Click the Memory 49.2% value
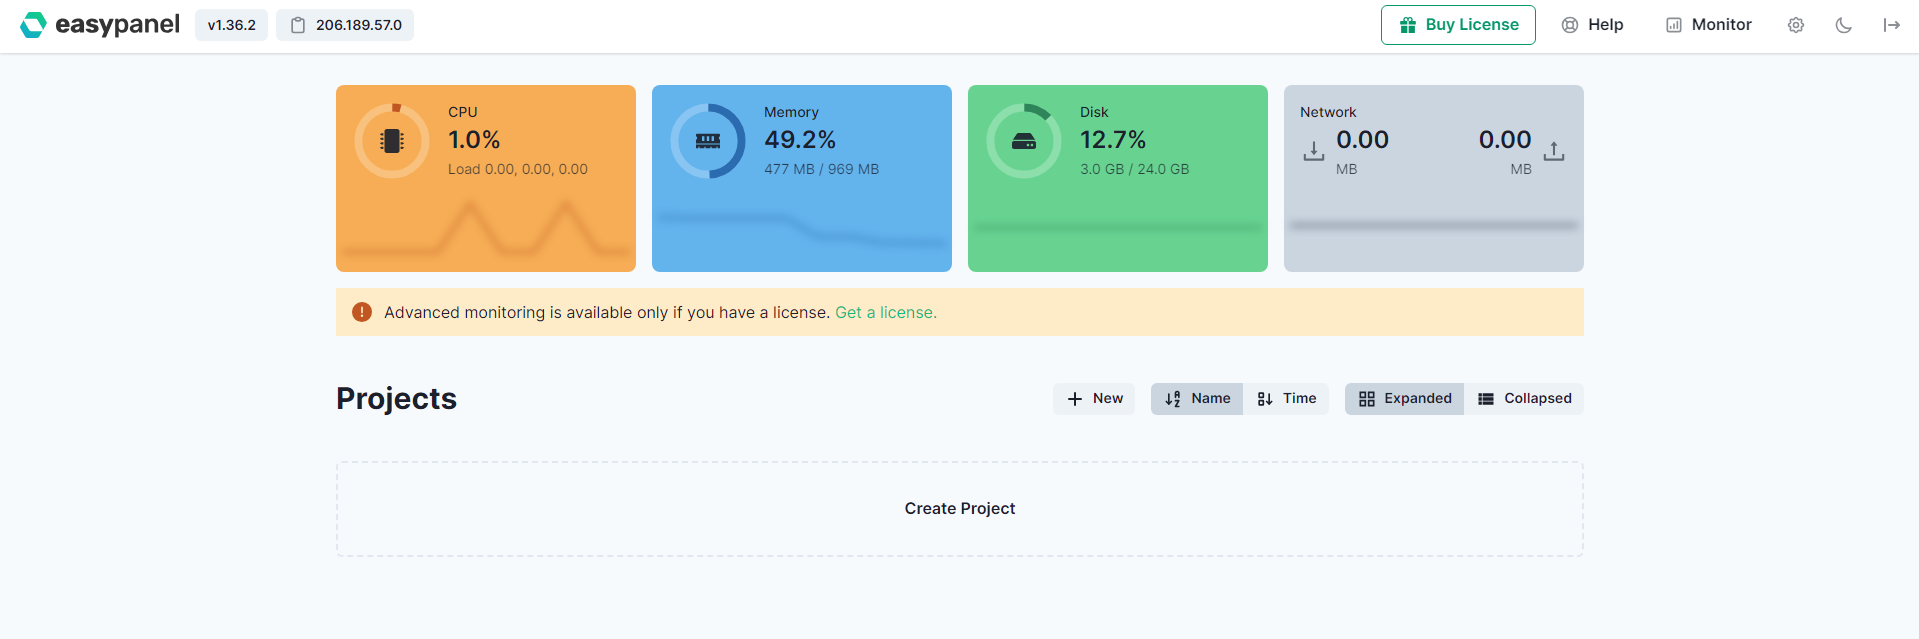This screenshot has height=639, width=1919. (800, 140)
